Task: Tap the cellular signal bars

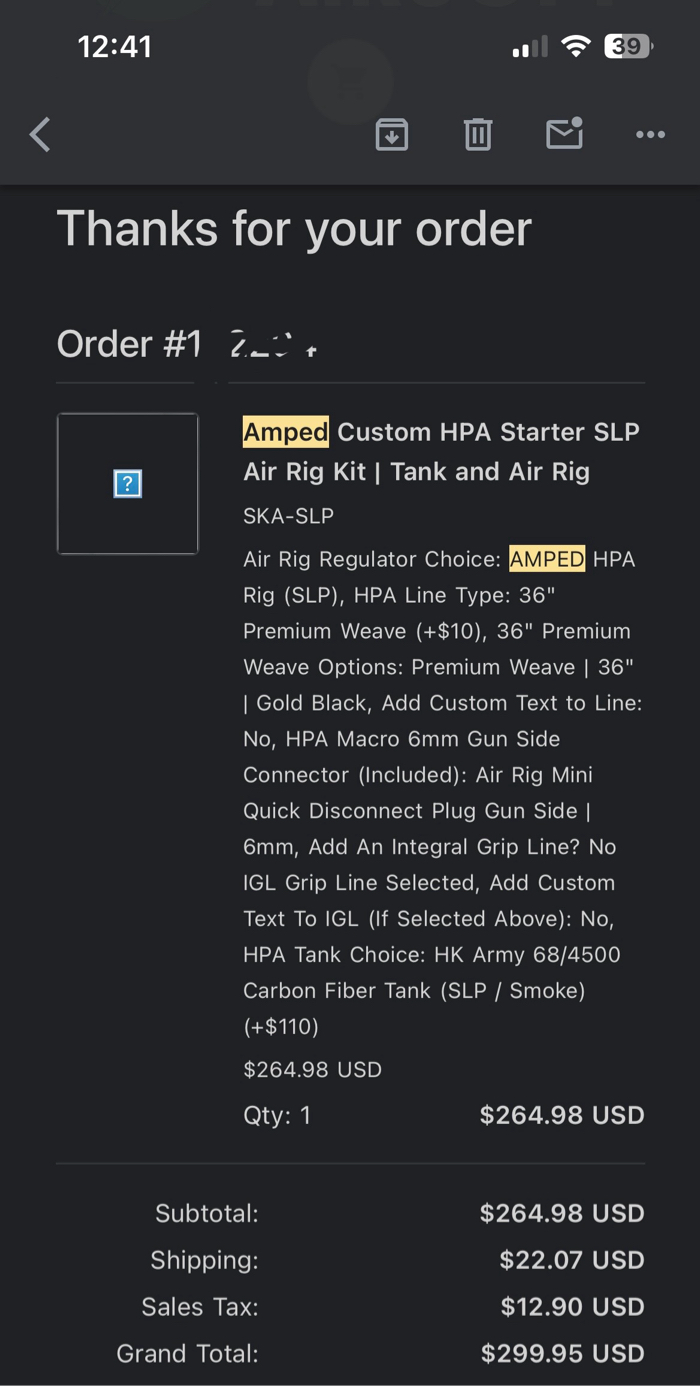Action: [x=530, y=47]
